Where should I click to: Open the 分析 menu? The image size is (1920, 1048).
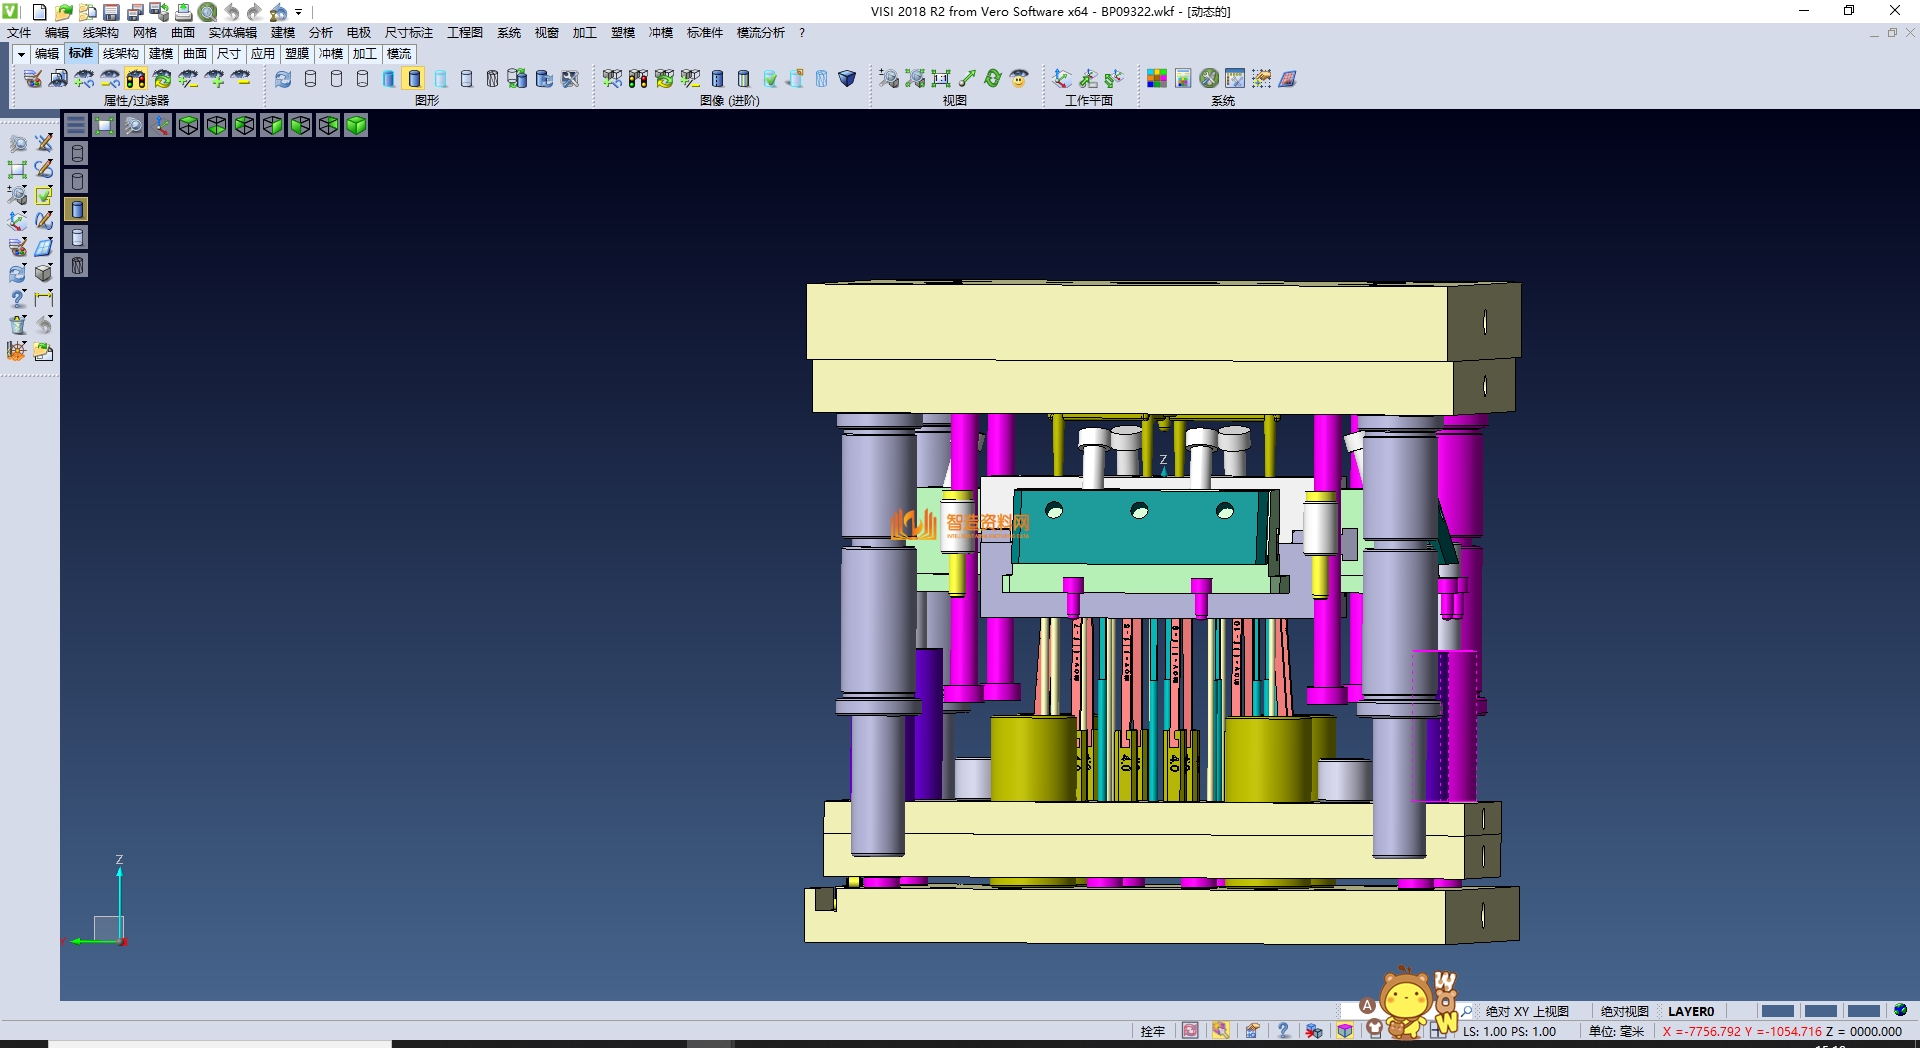pos(320,33)
